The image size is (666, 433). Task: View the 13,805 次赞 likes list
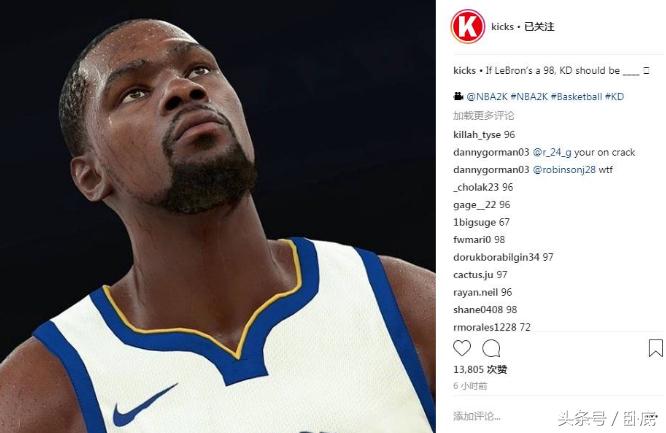480,370
